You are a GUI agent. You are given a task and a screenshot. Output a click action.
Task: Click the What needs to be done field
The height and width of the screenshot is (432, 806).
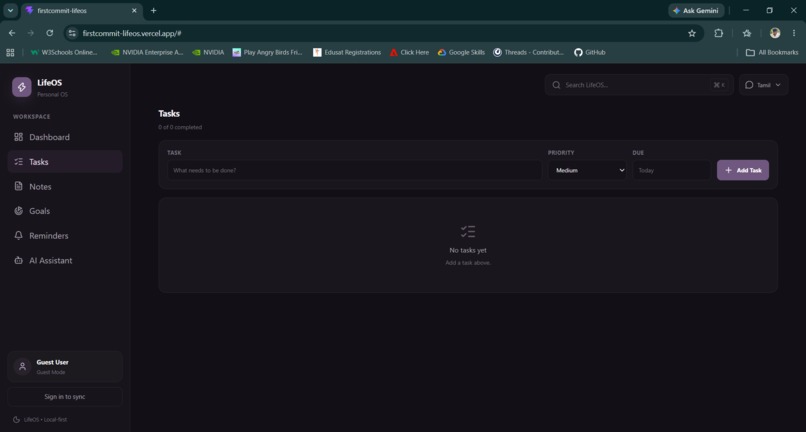[x=354, y=170]
